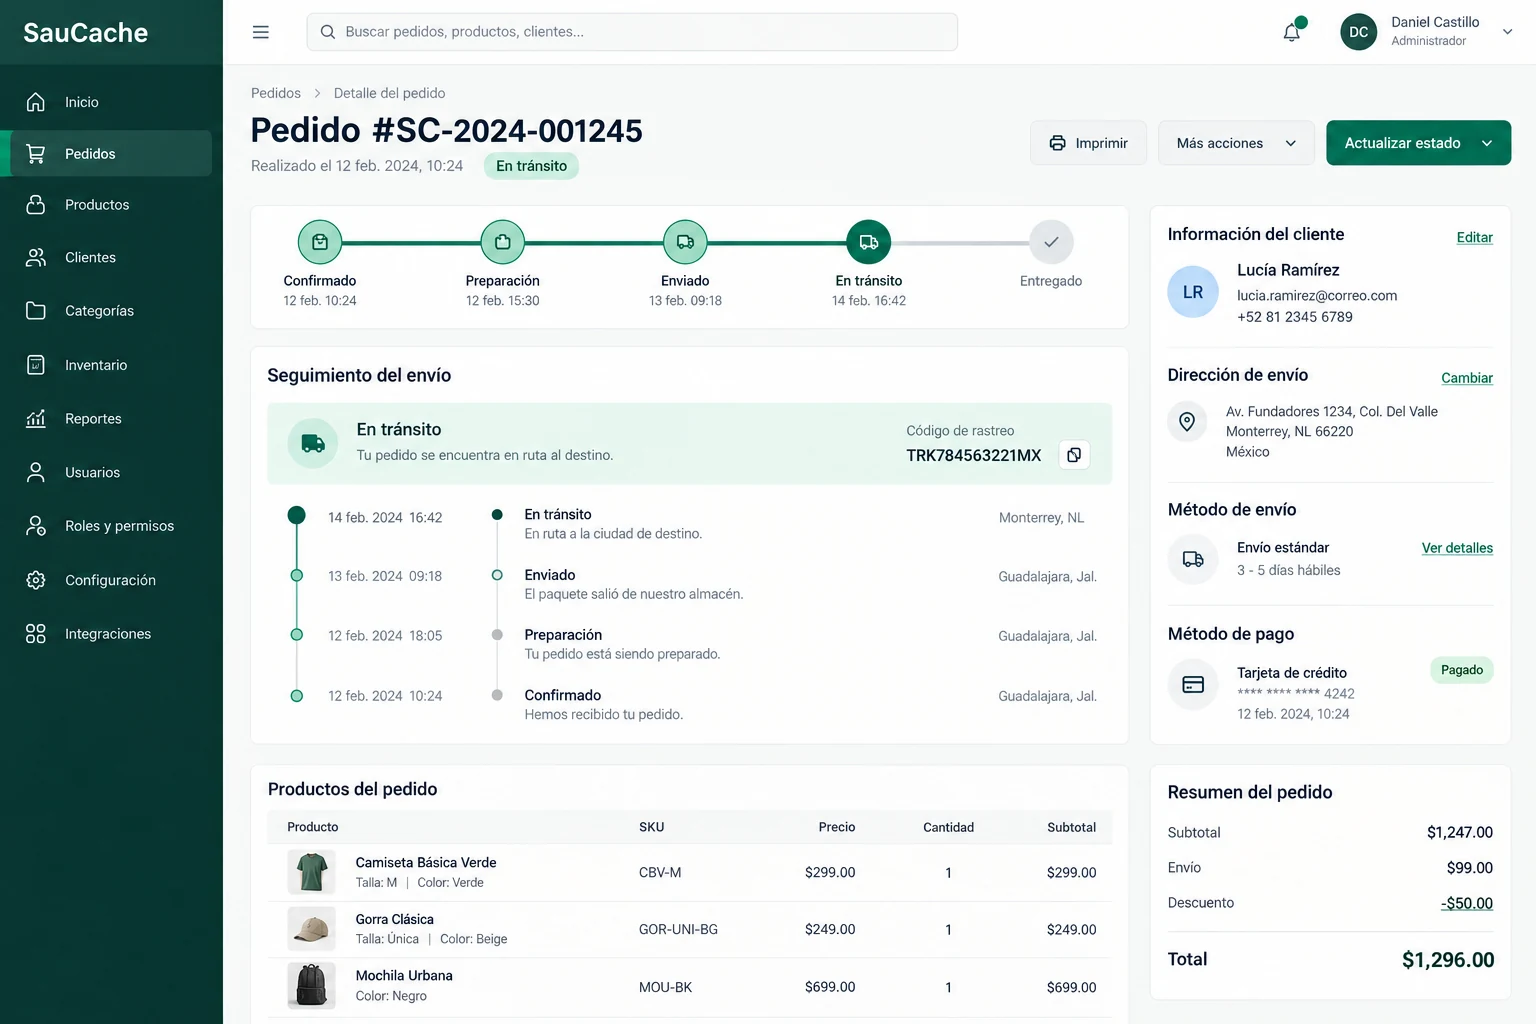Screen dimensions: 1536x1024
Task: Click the Entregado checkmark step icon
Action: [x=1051, y=242]
